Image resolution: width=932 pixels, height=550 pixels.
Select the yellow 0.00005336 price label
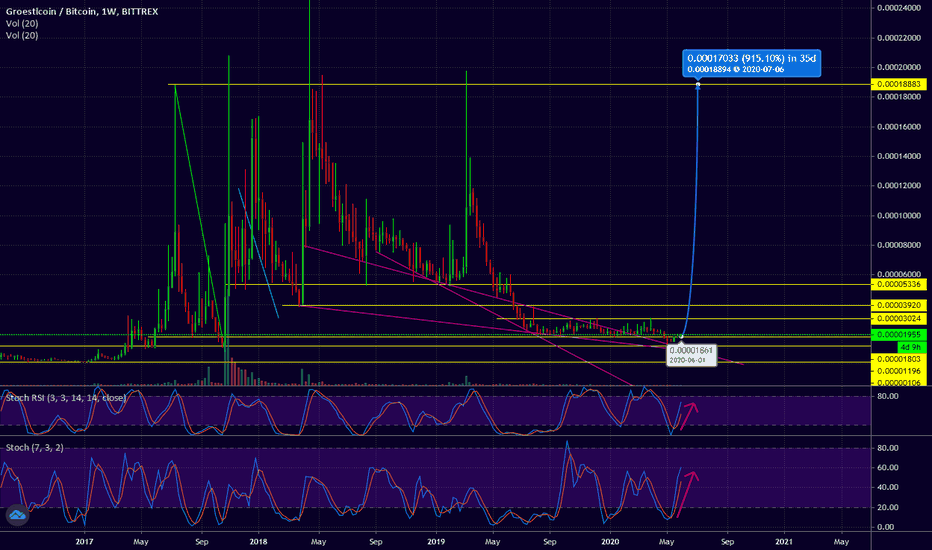899,285
